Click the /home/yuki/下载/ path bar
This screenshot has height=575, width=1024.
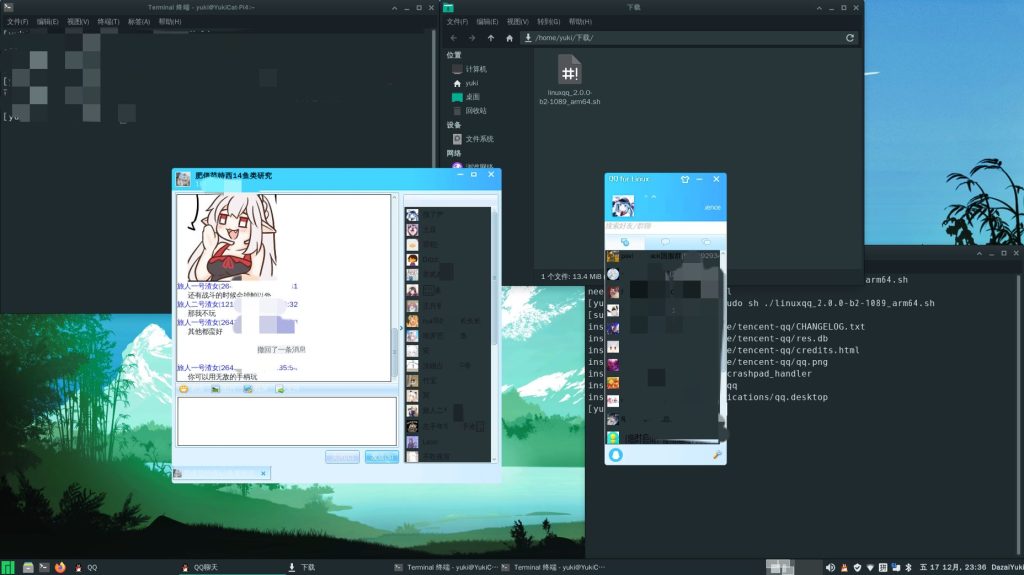pos(680,38)
